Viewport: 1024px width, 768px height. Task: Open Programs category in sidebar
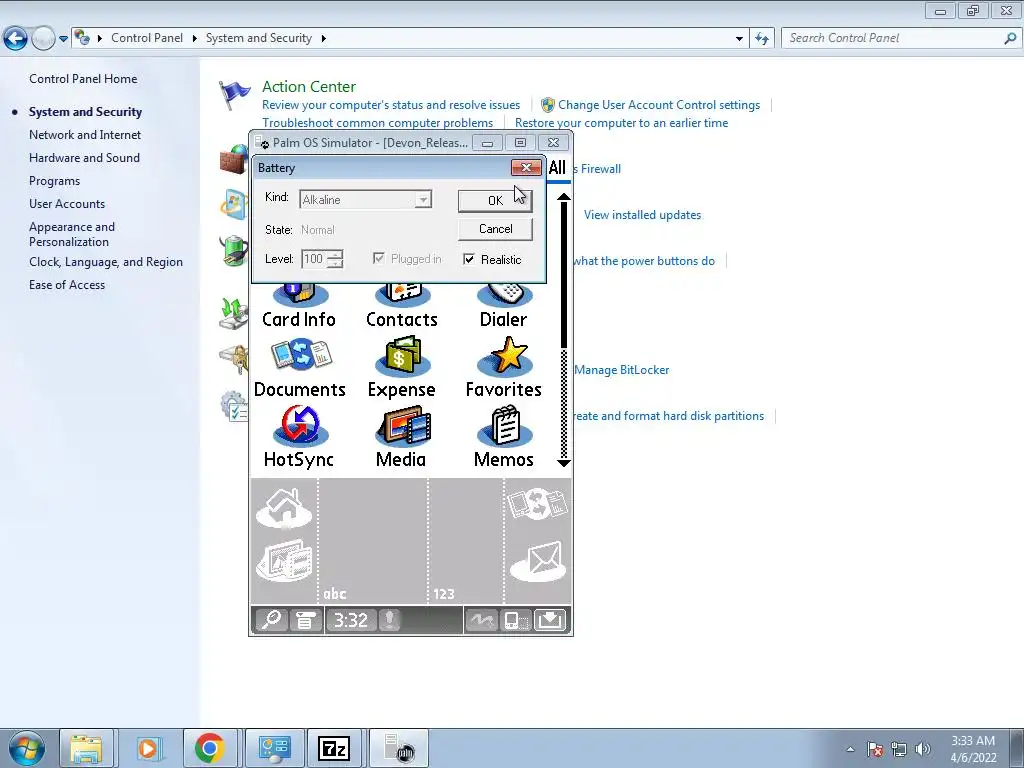click(x=54, y=181)
